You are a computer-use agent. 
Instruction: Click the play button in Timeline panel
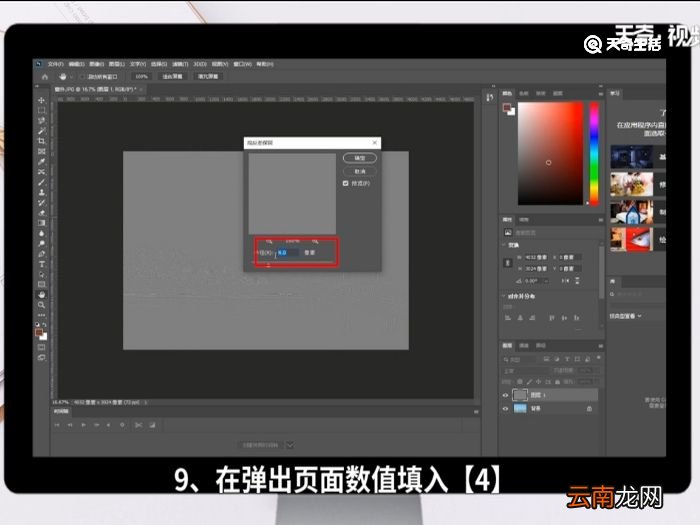coord(83,425)
